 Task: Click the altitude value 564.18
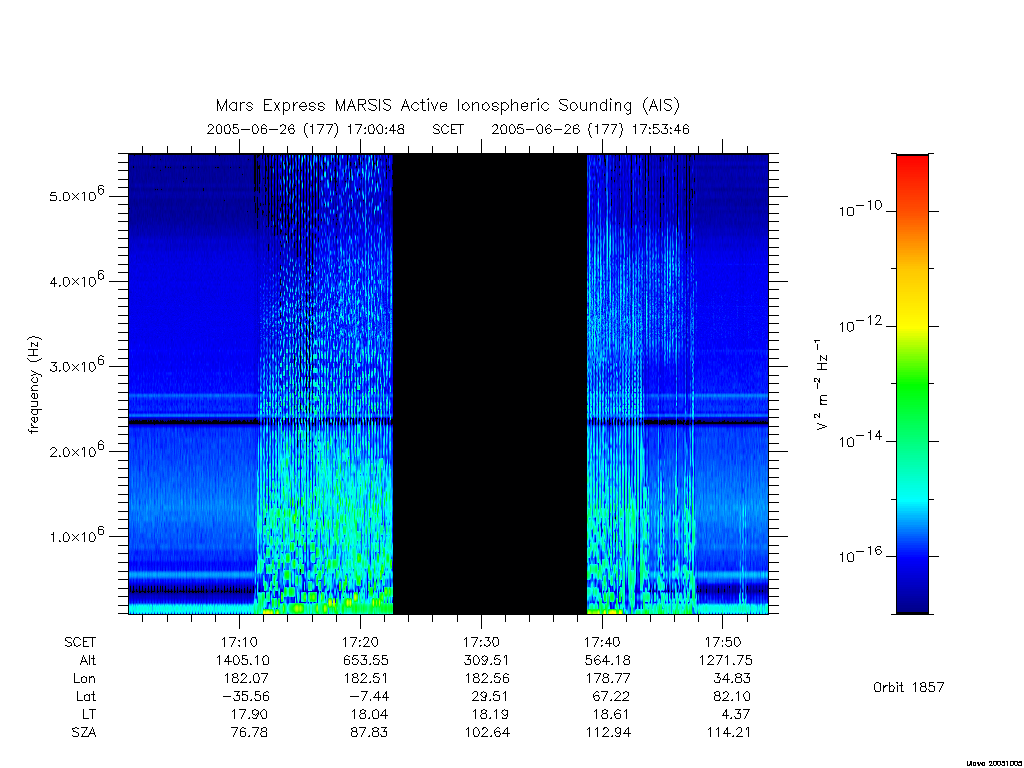coord(607,660)
